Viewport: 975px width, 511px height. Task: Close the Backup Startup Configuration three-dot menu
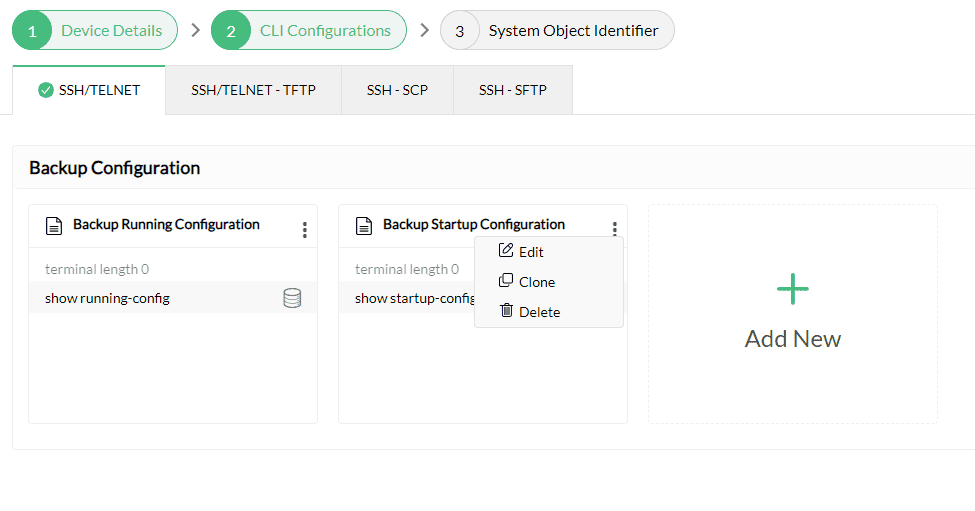(615, 229)
